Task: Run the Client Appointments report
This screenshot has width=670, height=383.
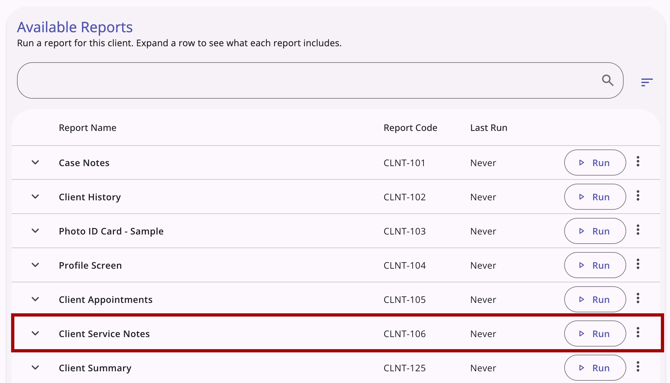Action: coord(595,299)
